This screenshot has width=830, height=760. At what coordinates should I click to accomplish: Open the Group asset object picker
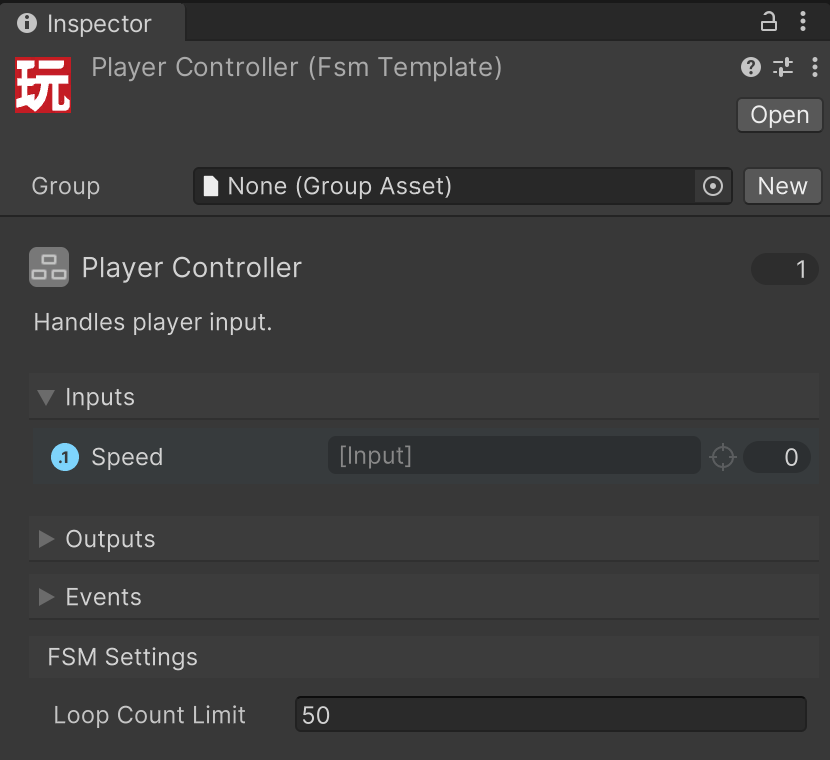712,186
